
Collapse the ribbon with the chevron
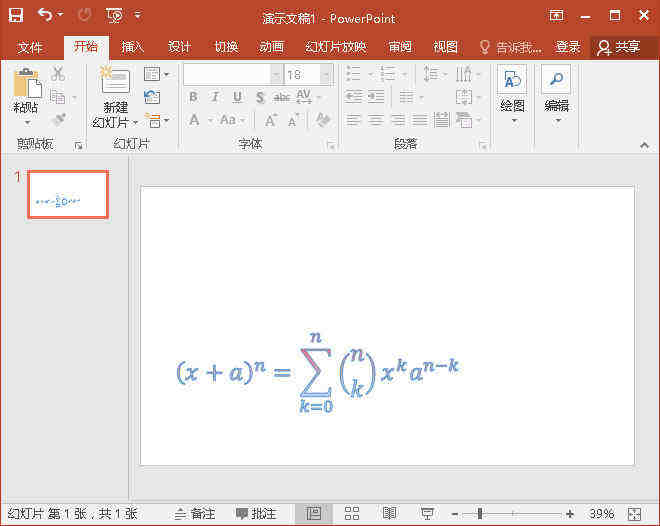(644, 146)
